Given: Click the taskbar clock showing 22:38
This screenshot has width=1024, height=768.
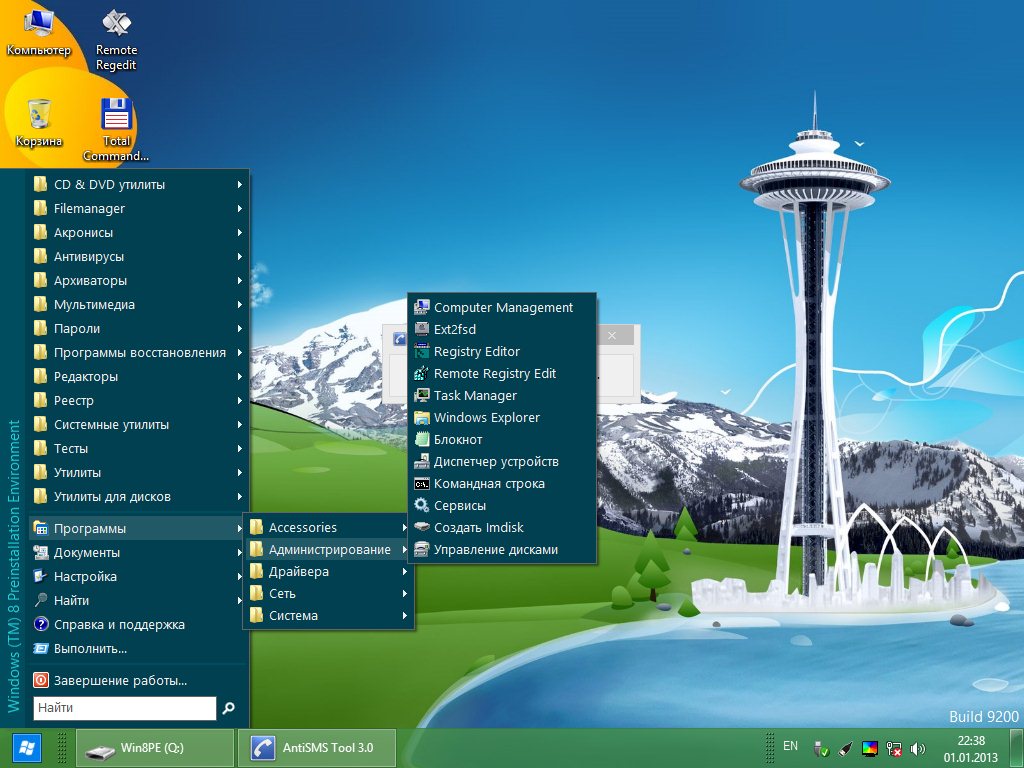Looking at the screenshot, I should tap(970, 748).
